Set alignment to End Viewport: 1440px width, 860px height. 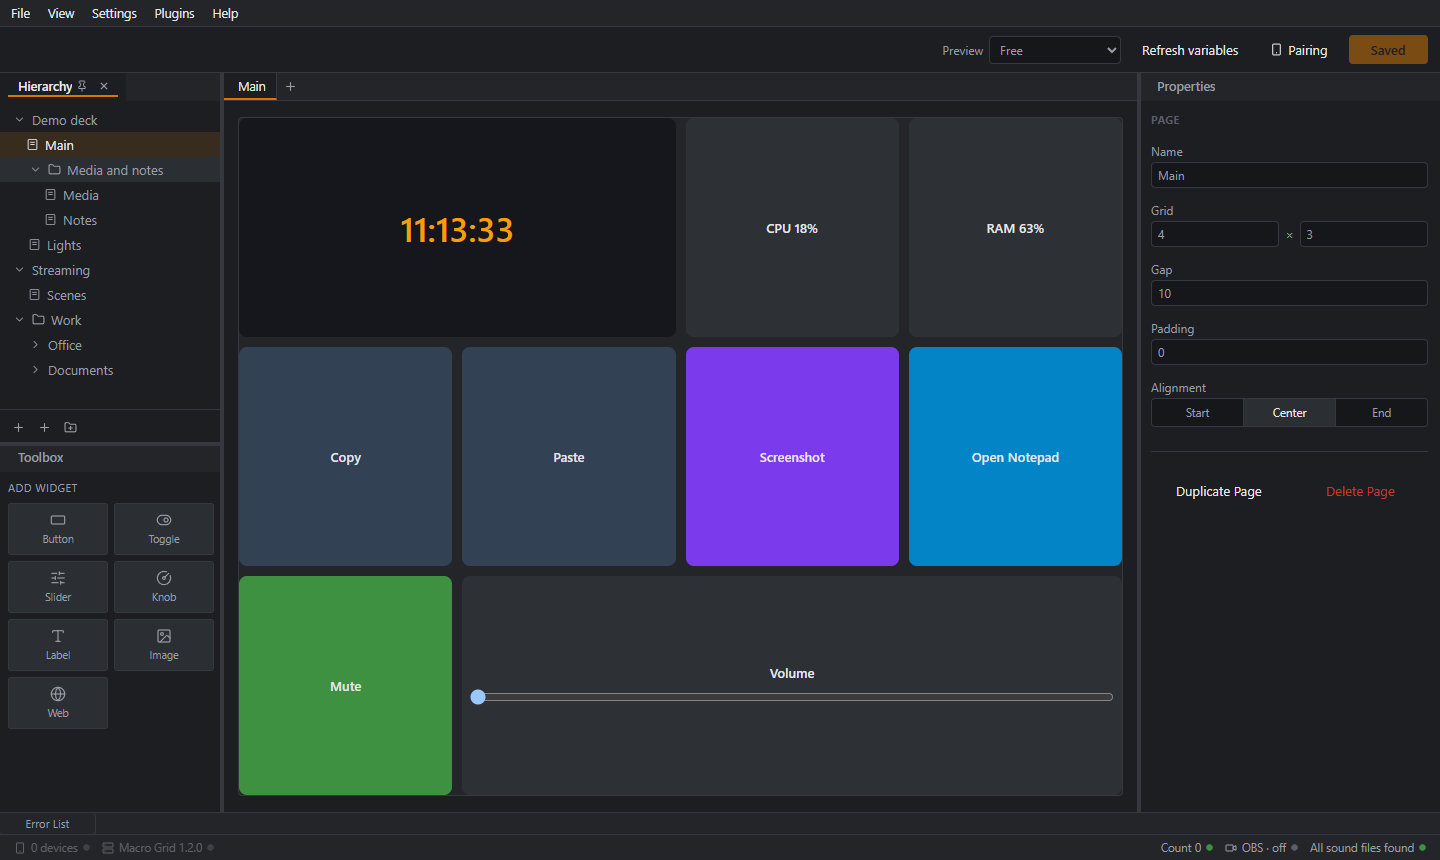click(x=1381, y=413)
